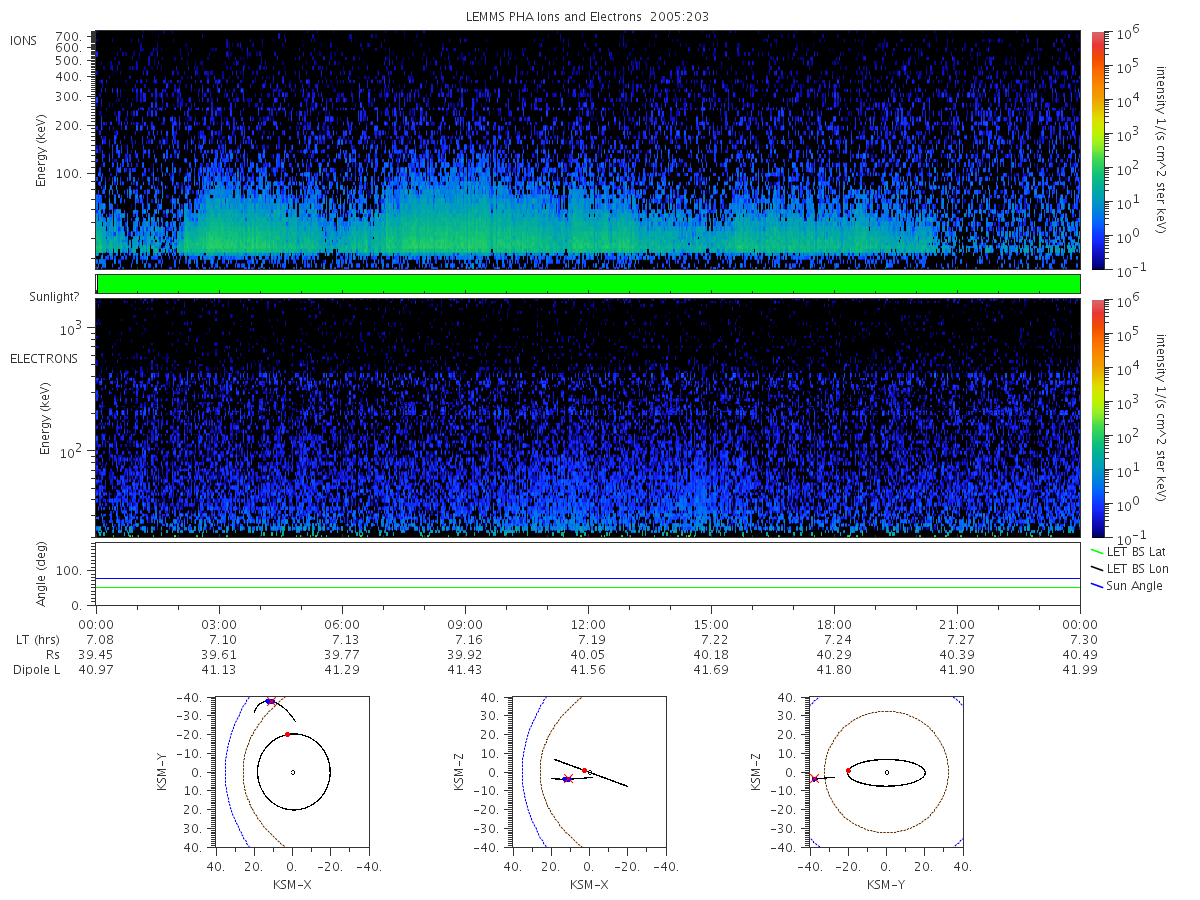
Task: Click the KSM-Y versus KSM-Z orbit plot
Action: coord(886,772)
